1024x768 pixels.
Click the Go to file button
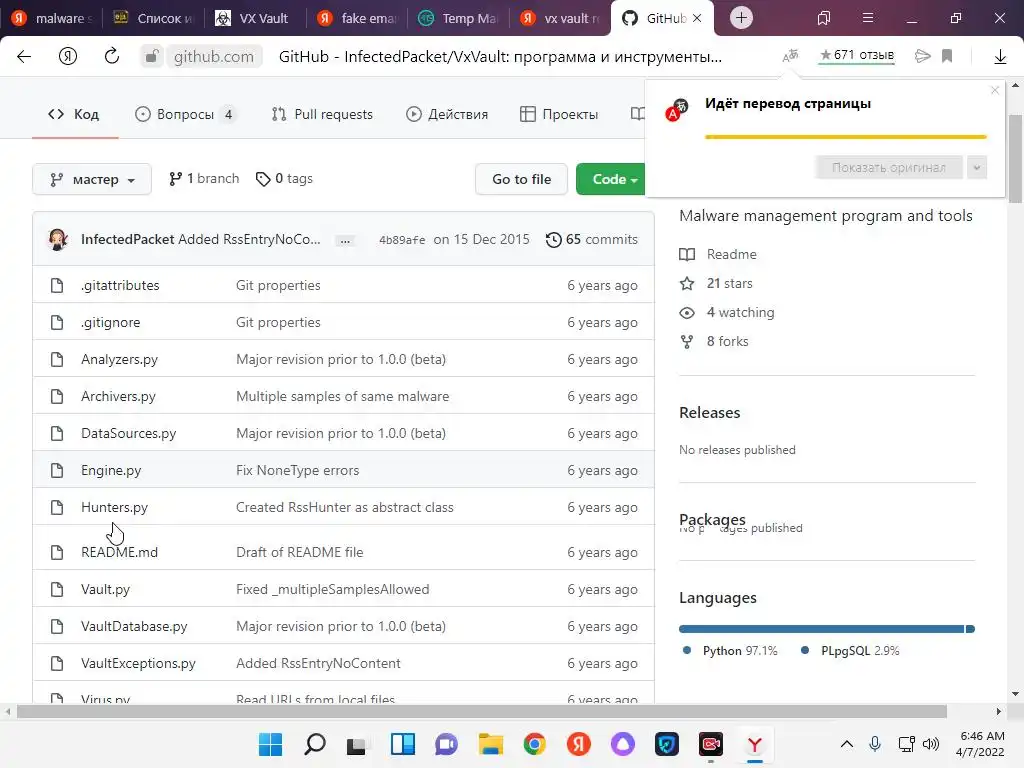click(x=521, y=179)
